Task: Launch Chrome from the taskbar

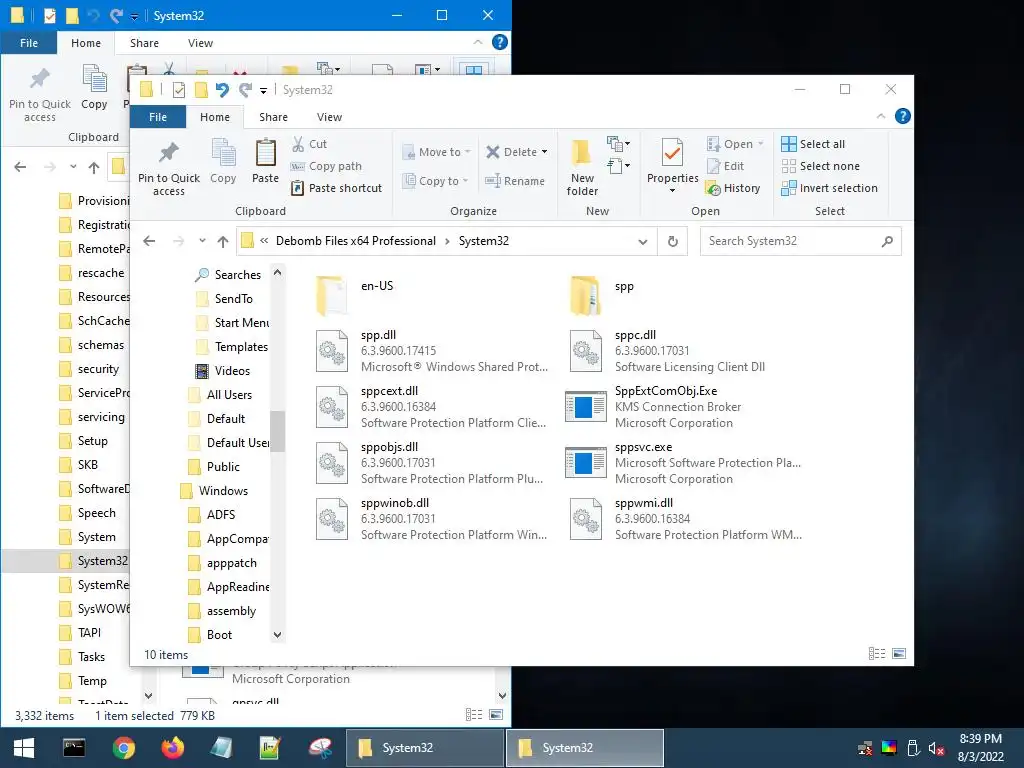Action: pos(123,748)
